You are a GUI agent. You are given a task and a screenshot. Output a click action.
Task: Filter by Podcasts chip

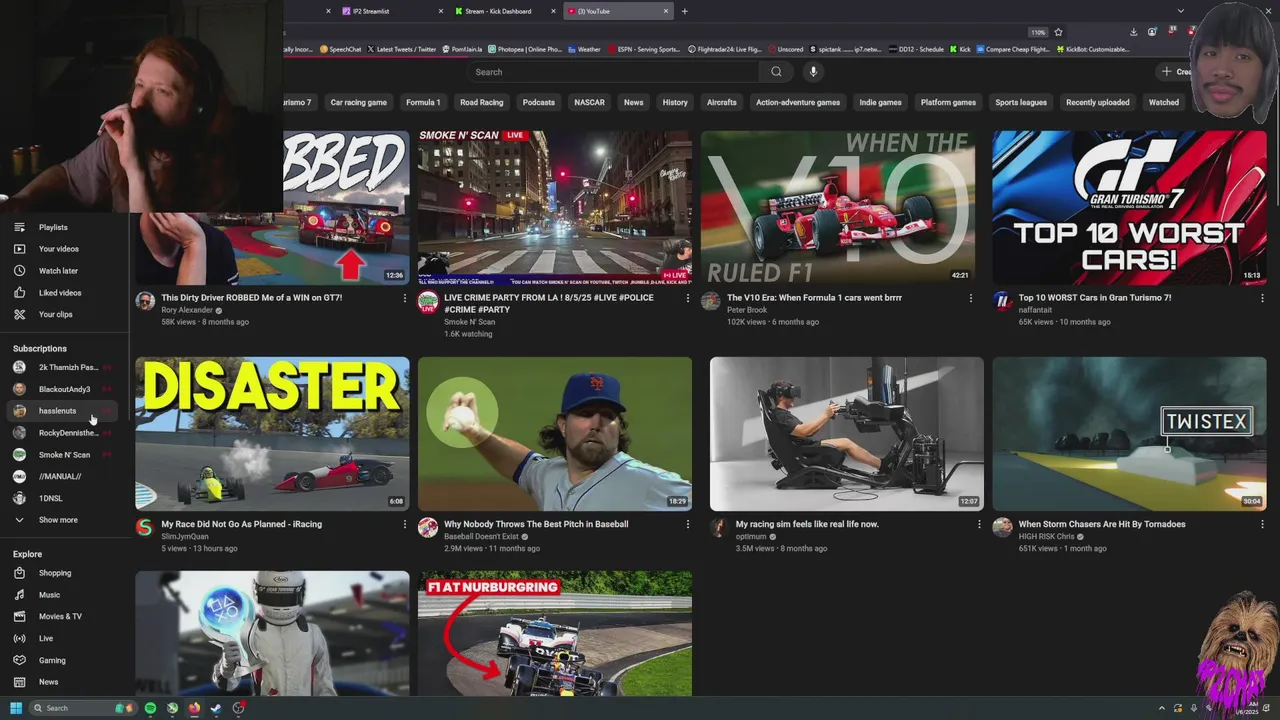(x=538, y=102)
